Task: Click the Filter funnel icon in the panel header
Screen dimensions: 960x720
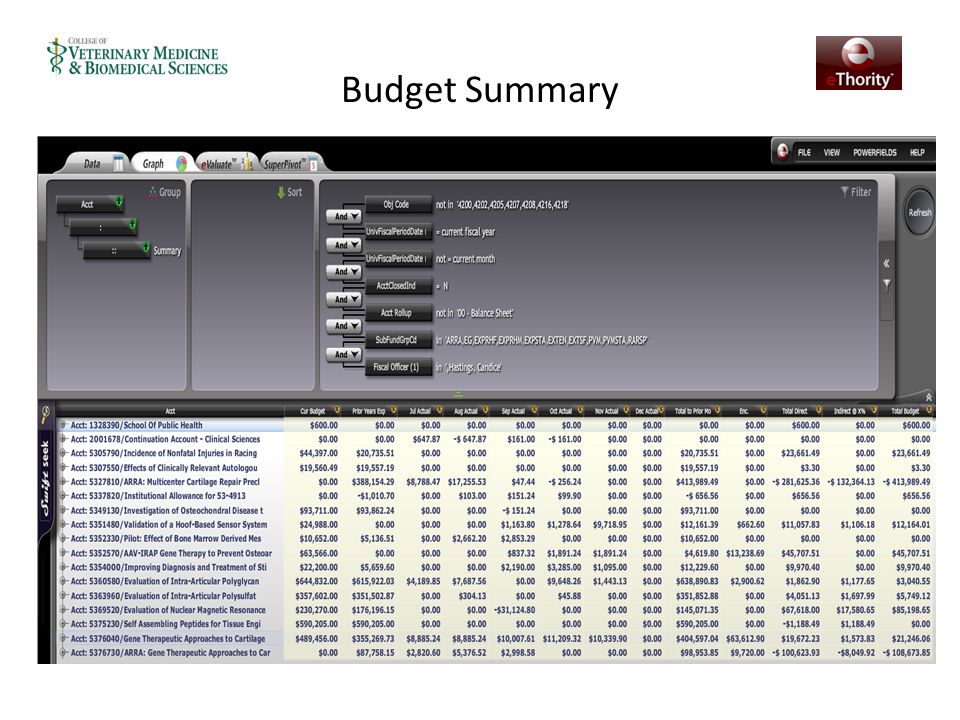Action: coord(844,192)
